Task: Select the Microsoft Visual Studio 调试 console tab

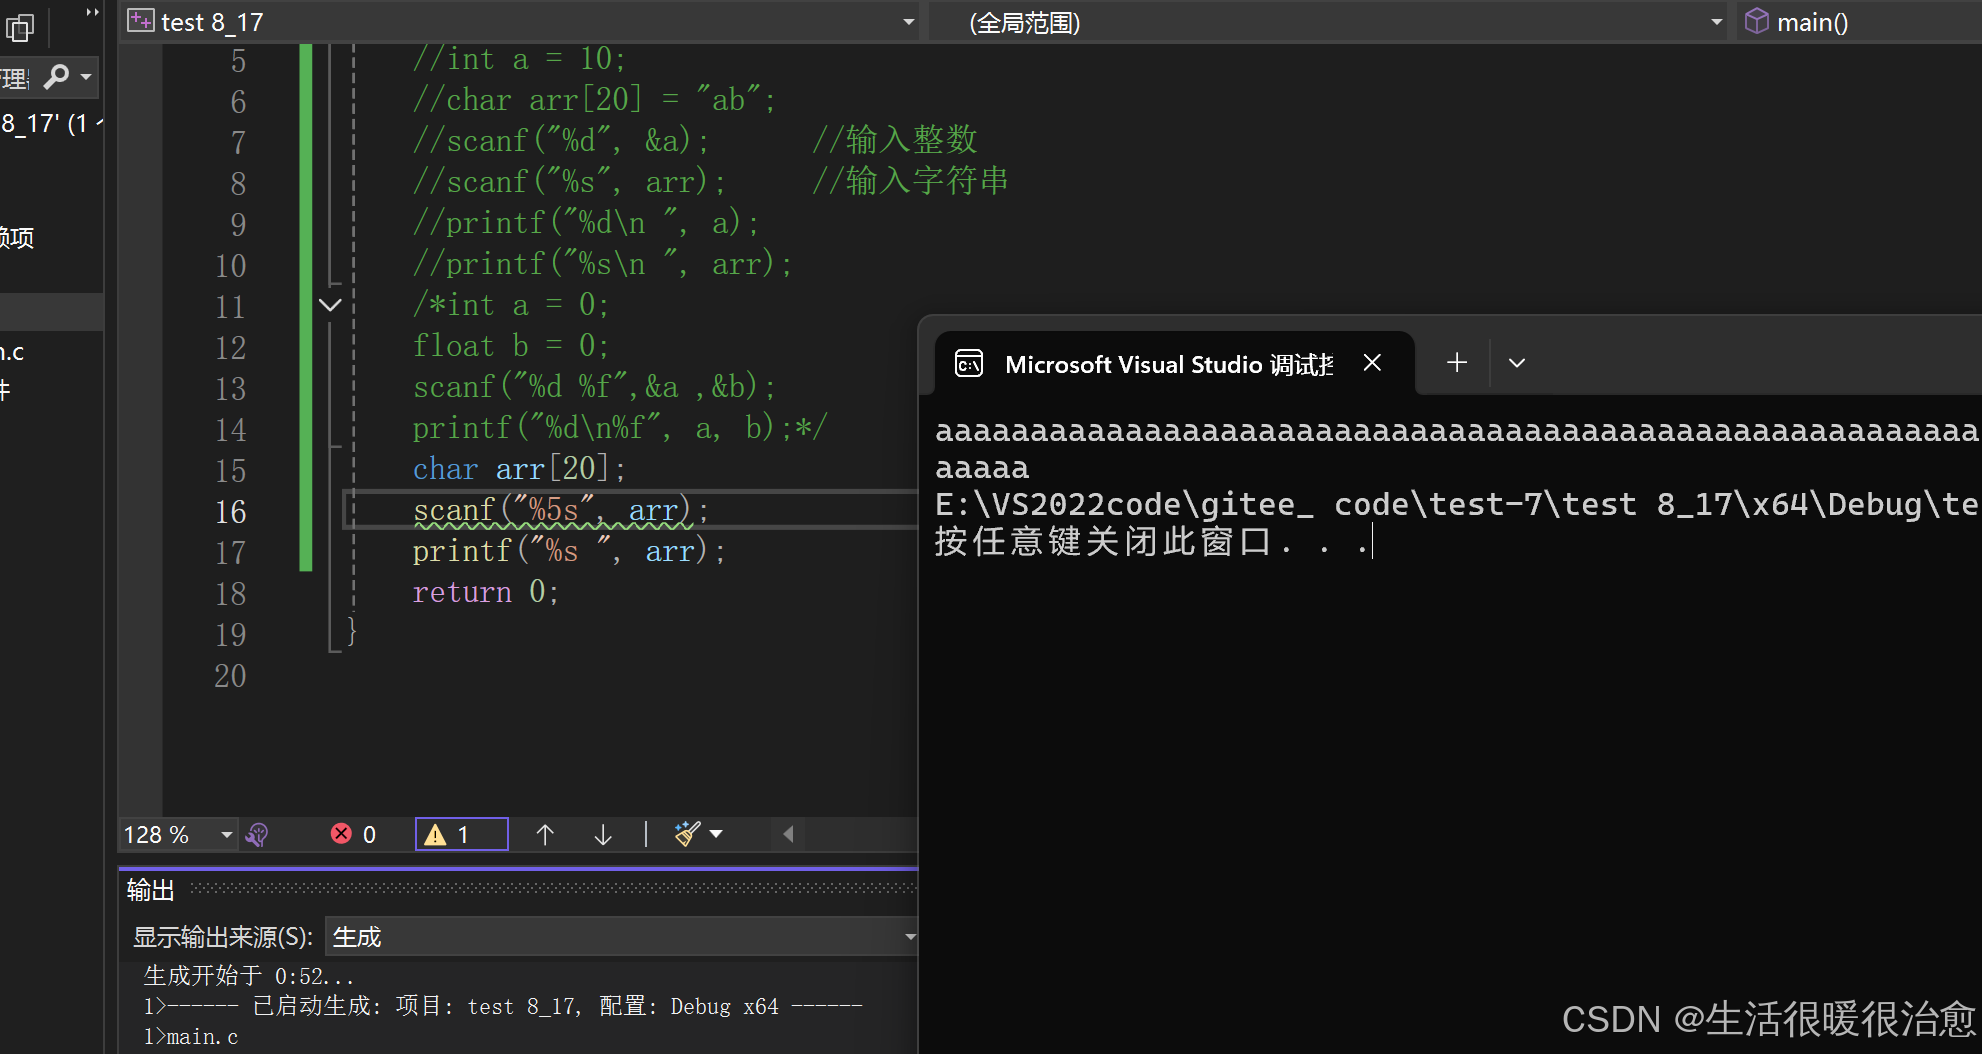Action: tap(1174, 364)
